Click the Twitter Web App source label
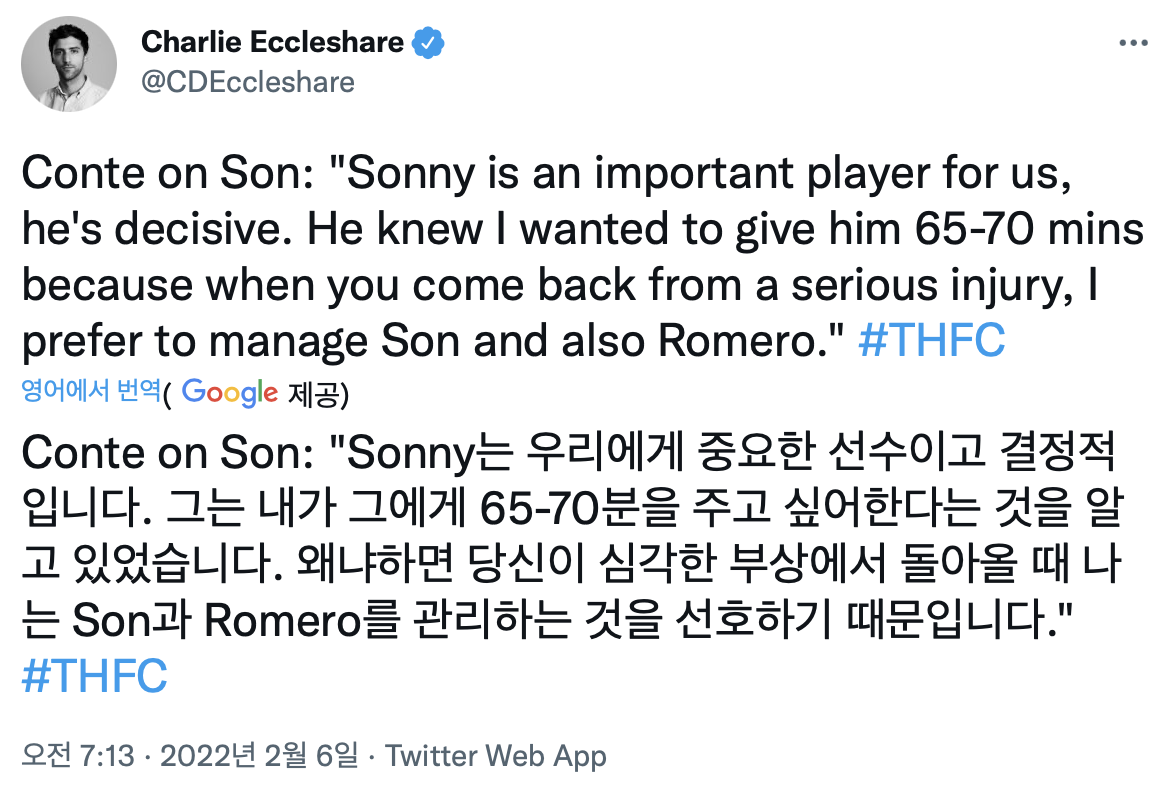Viewport: 1174px width, 804px height. (x=496, y=756)
